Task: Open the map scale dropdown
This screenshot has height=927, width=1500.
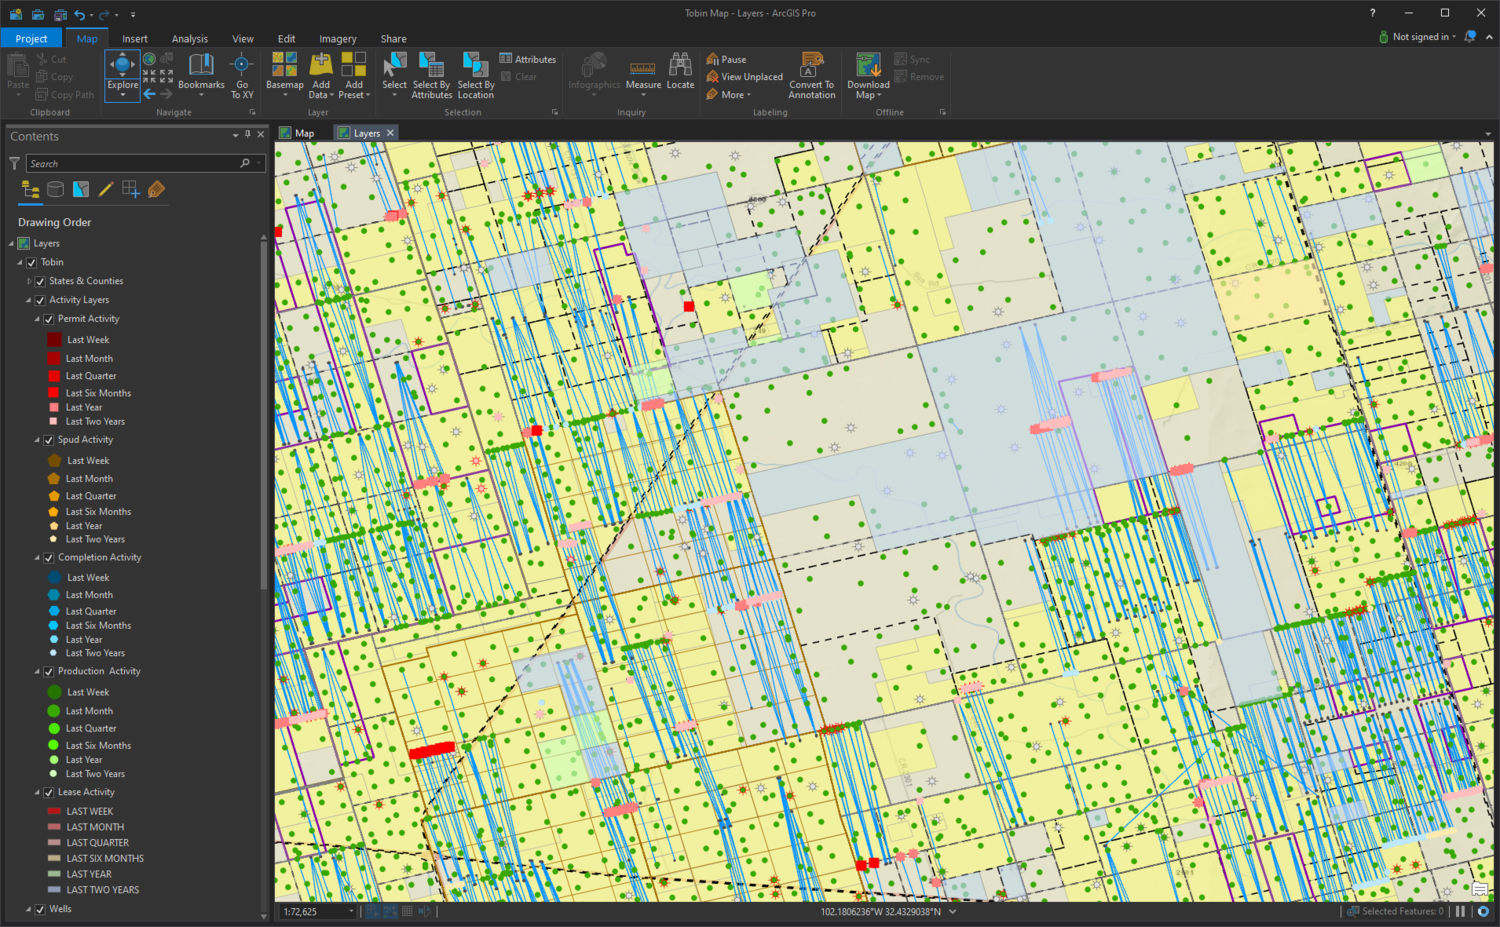Action: [x=351, y=911]
